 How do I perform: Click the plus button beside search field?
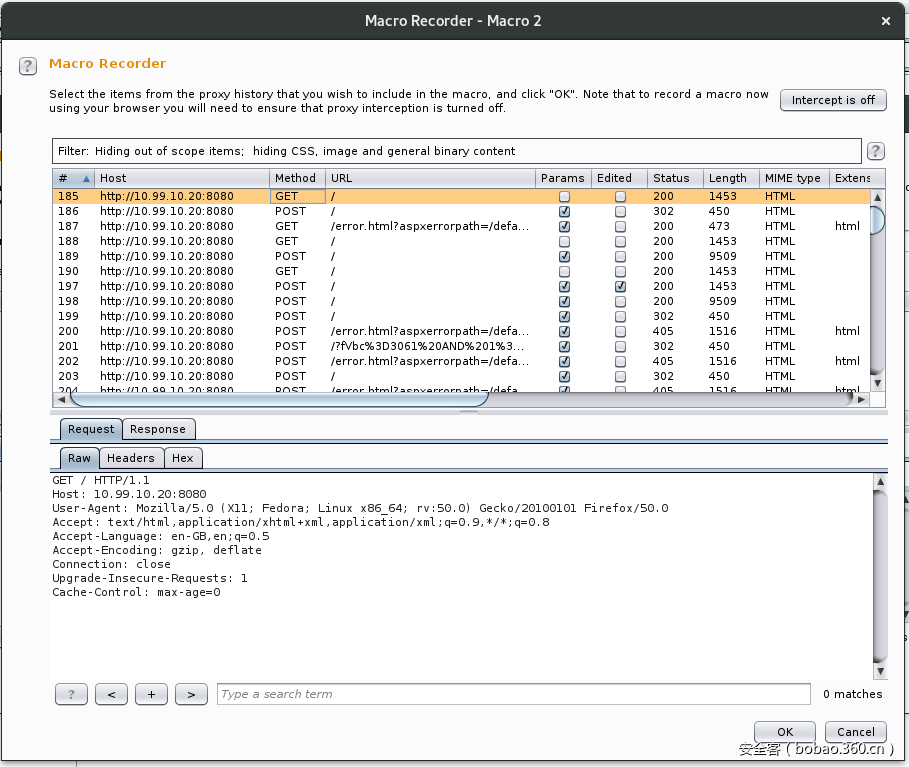[151, 694]
